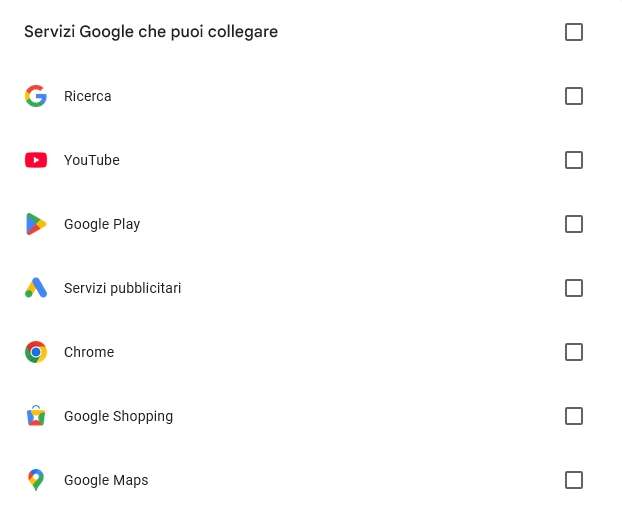Check the YouTube service checkbox
Screen dimensions: 622x508
[x=574, y=160]
